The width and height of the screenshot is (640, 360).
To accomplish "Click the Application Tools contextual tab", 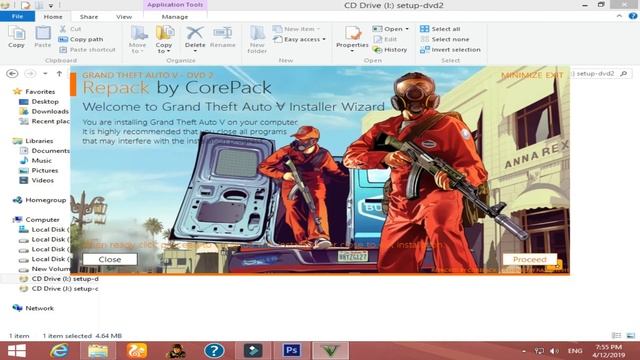I will coord(175,5).
